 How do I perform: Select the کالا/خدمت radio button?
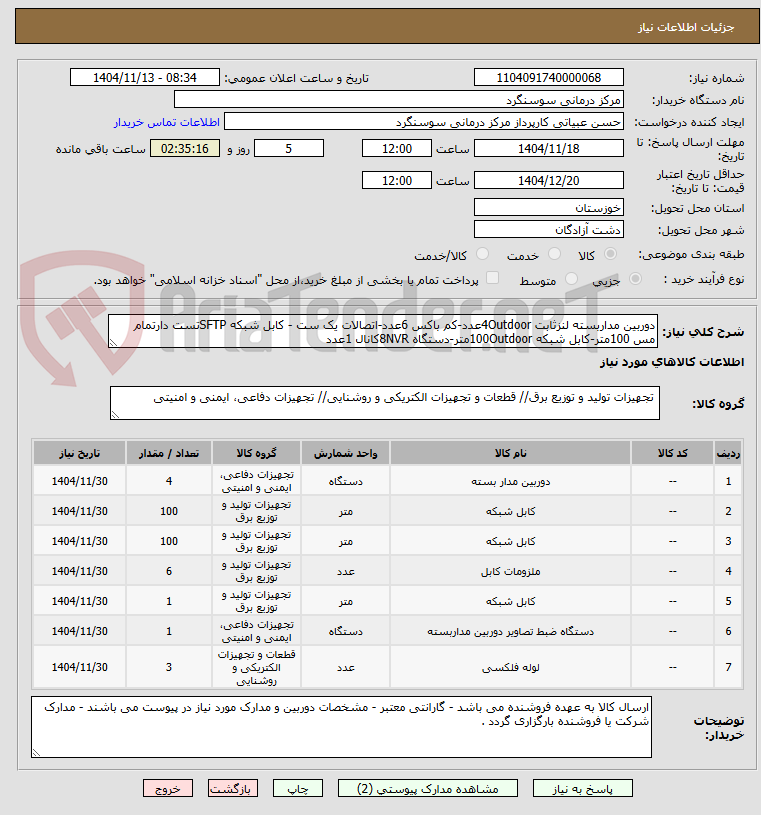(x=482, y=254)
